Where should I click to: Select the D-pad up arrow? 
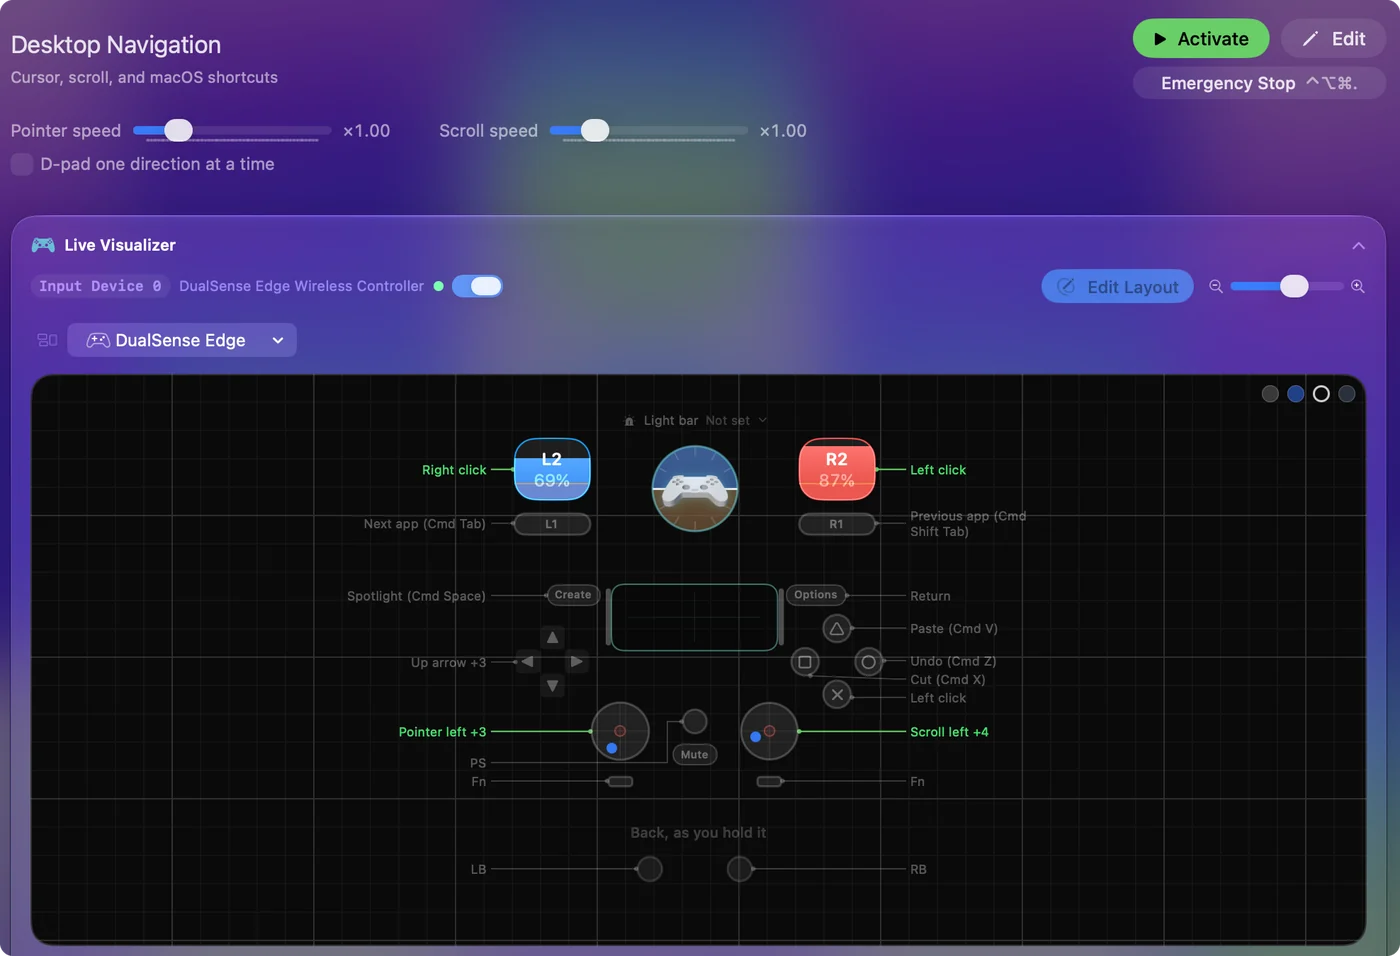552,638
